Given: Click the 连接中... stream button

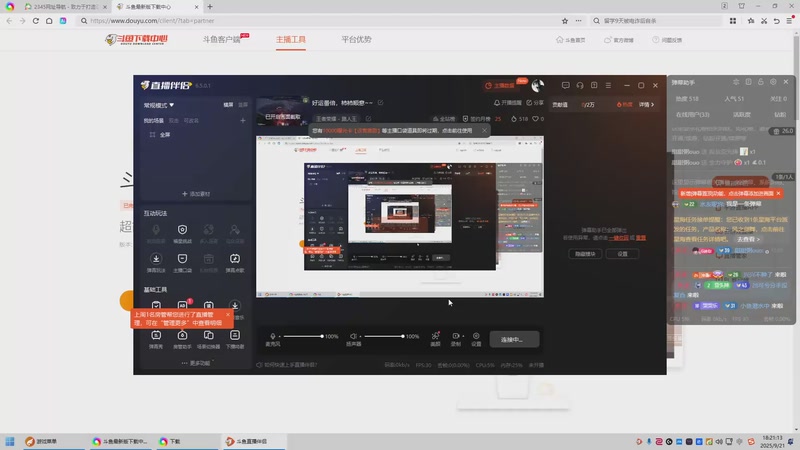Looking at the screenshot, I should click(x=514, y=339).
